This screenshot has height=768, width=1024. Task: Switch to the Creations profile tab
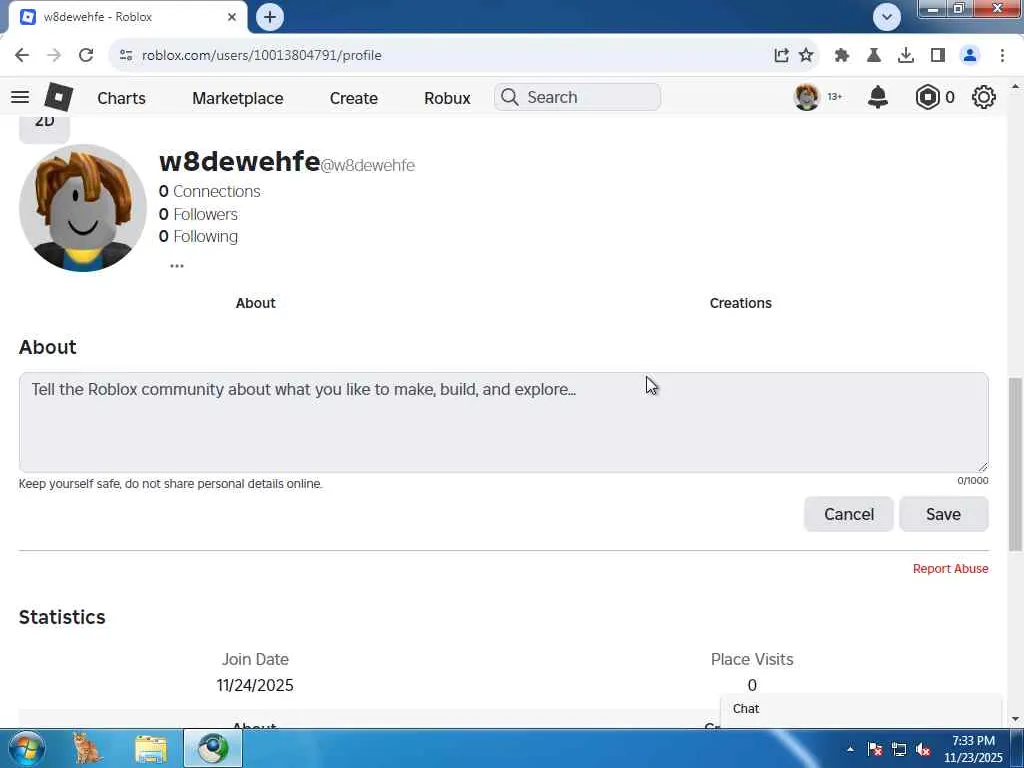[x=741, y=303]
